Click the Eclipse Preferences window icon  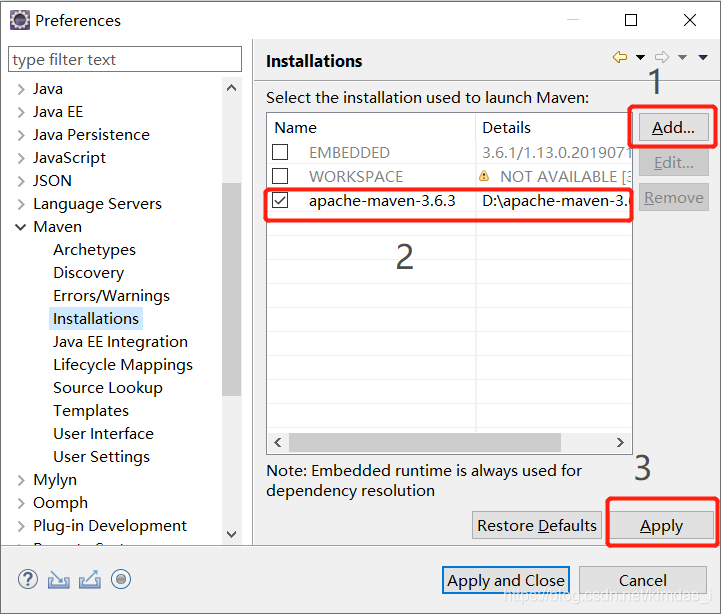click(x=20, y=20)
